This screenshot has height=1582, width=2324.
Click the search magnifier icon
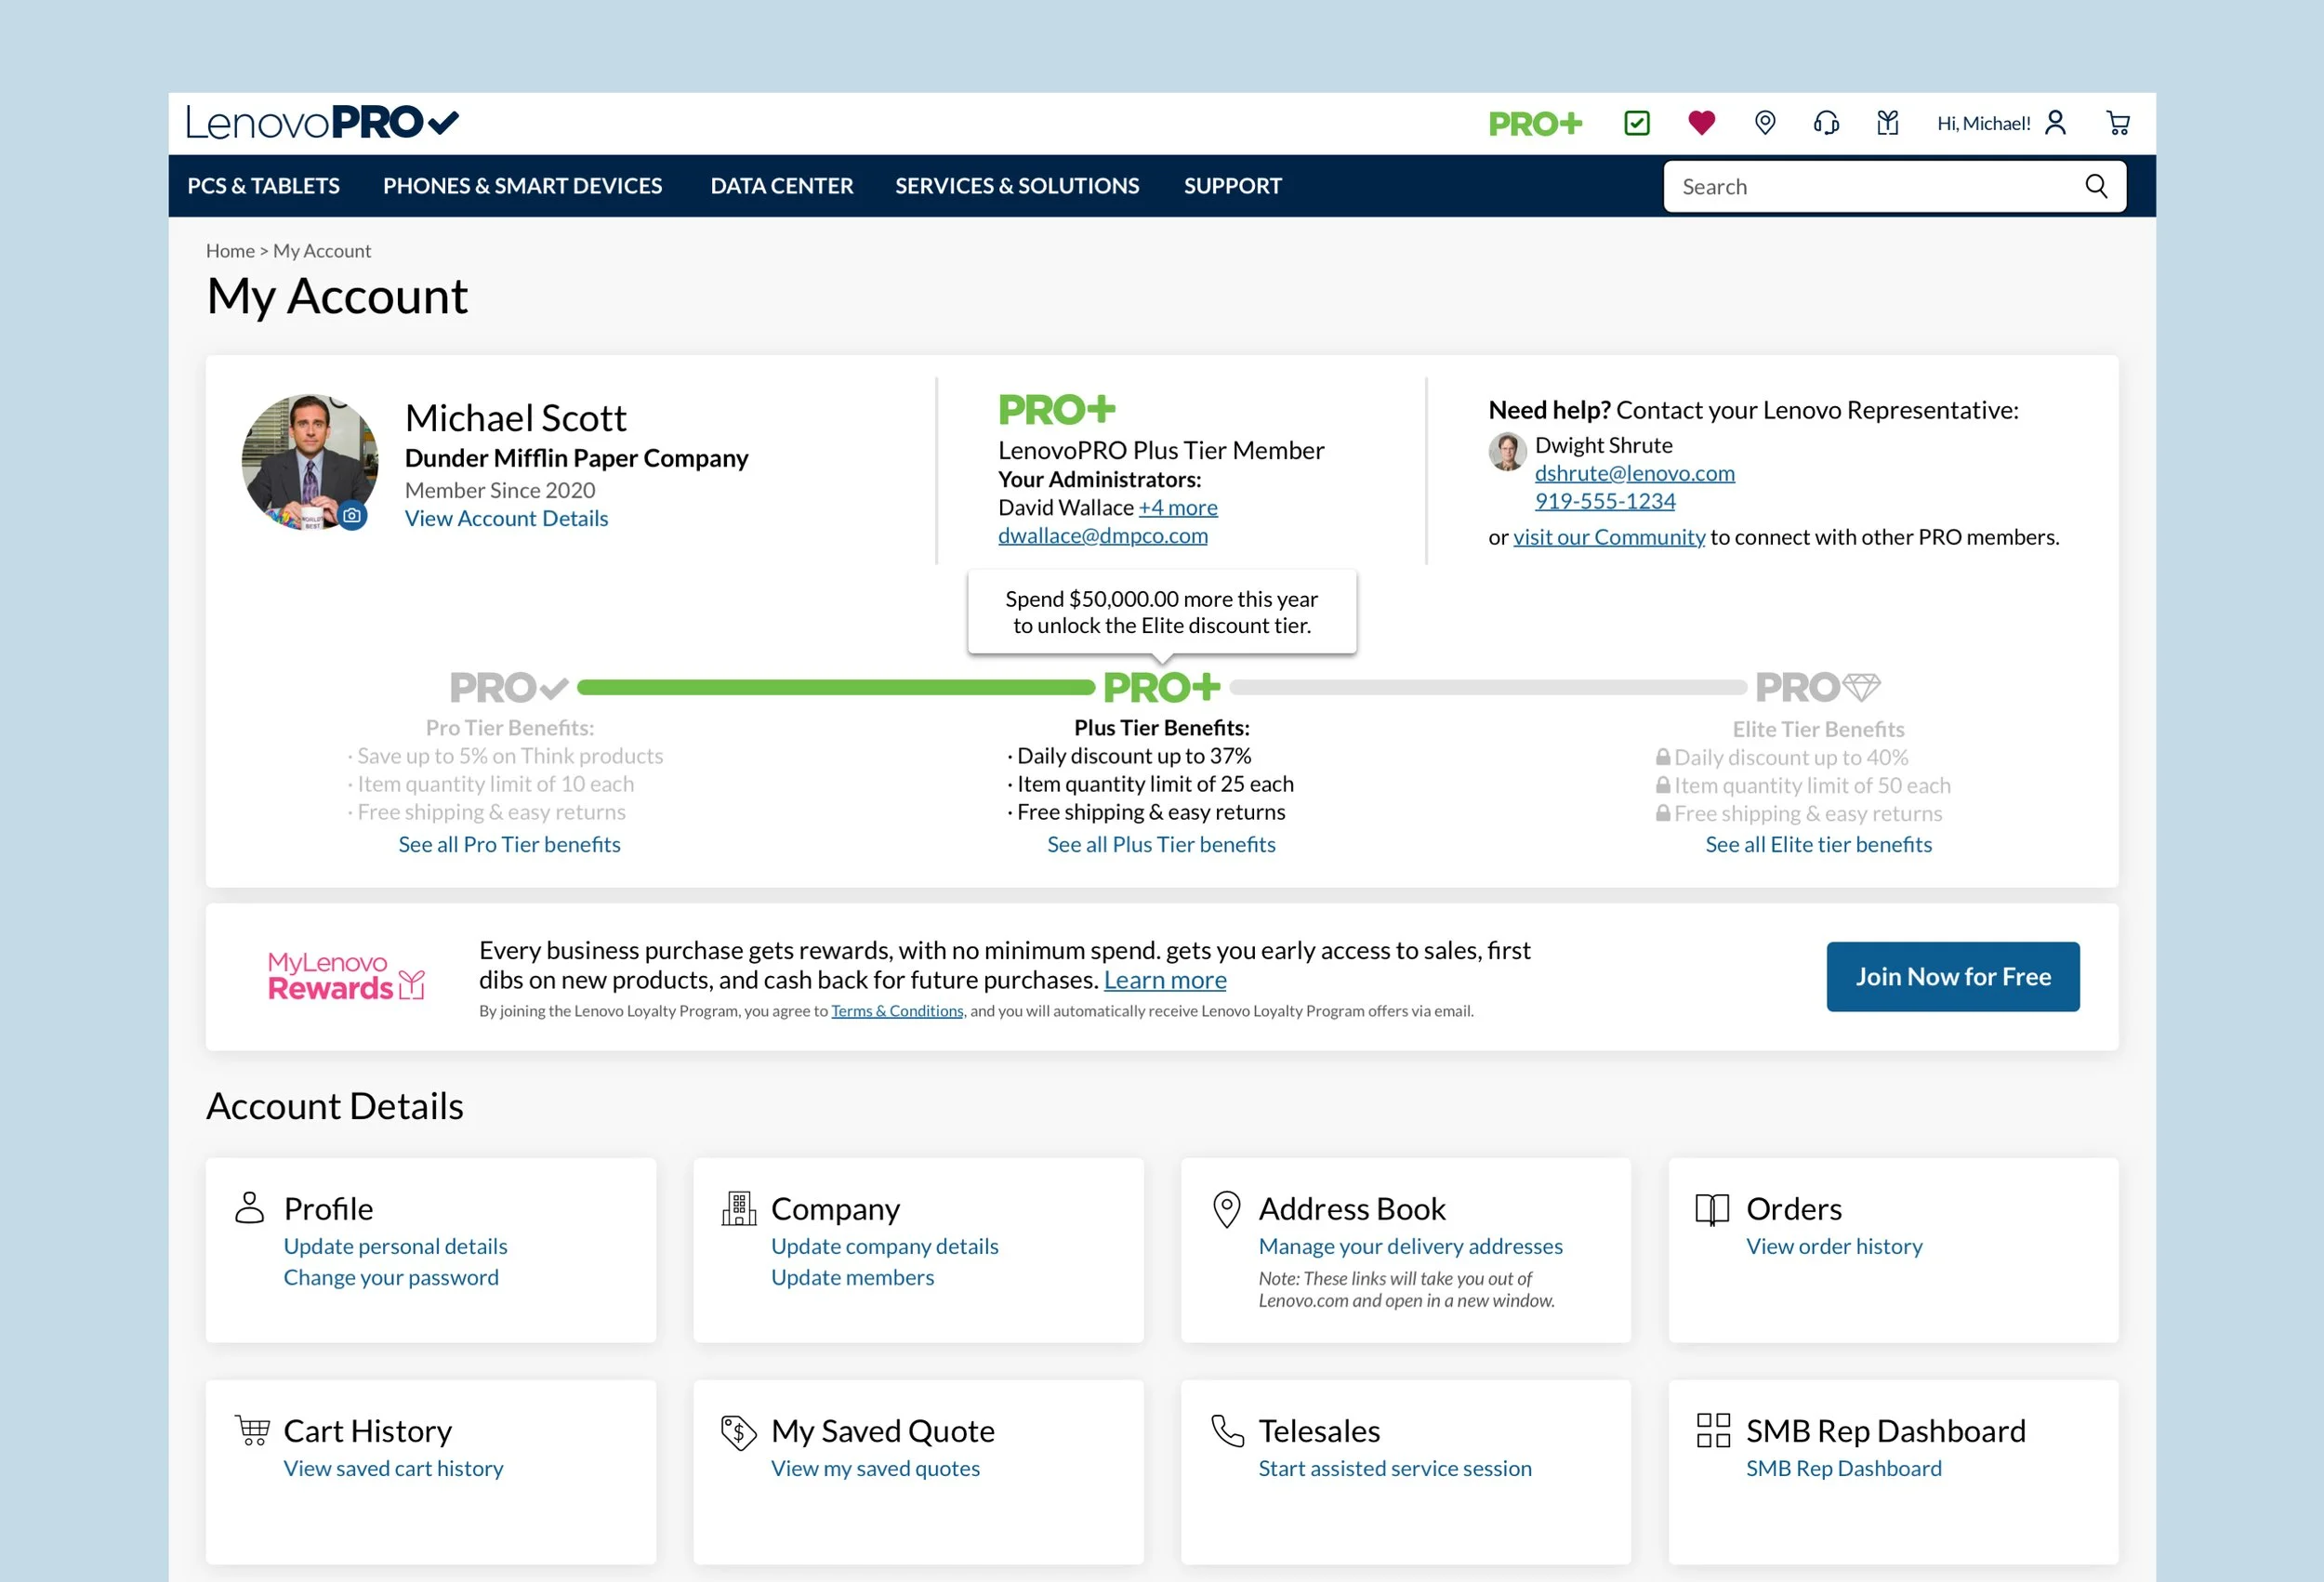[2096, 186]
